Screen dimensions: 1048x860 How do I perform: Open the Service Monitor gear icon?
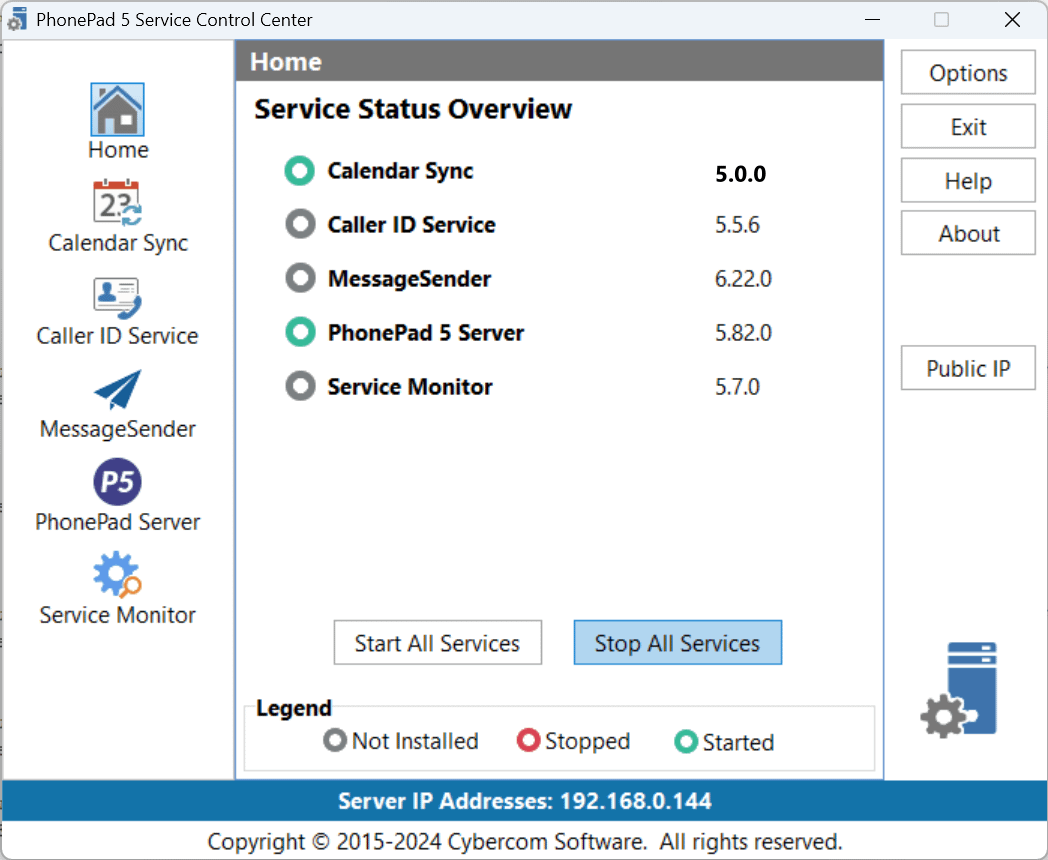coord(117,574)
